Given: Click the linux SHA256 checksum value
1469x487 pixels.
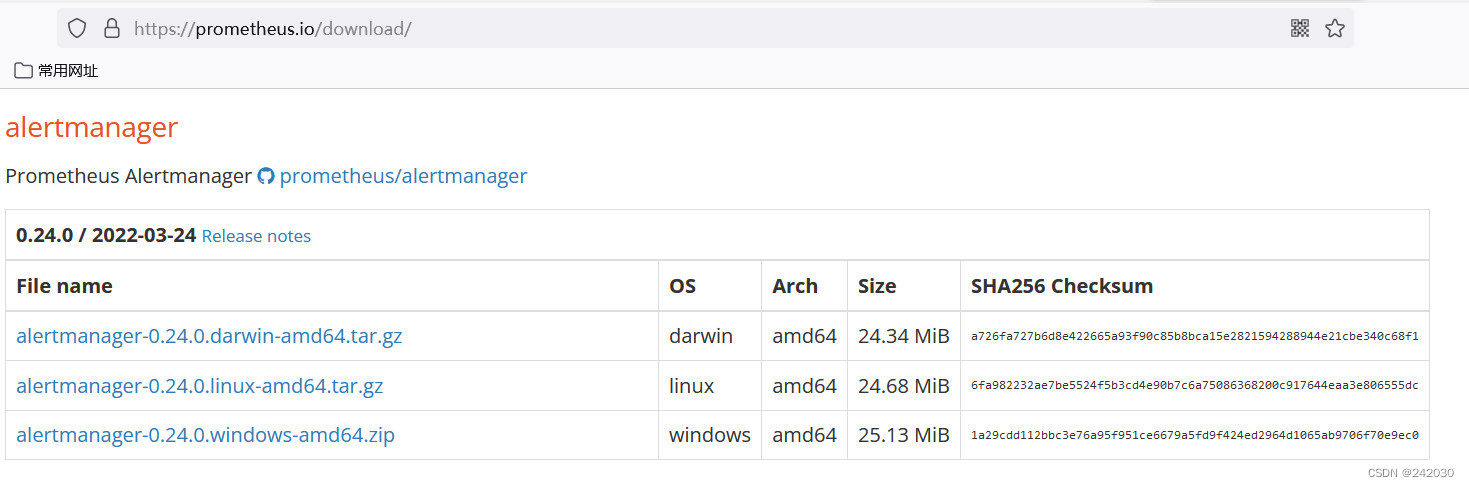Looking at the screenshot, I should coord(1194,386).
